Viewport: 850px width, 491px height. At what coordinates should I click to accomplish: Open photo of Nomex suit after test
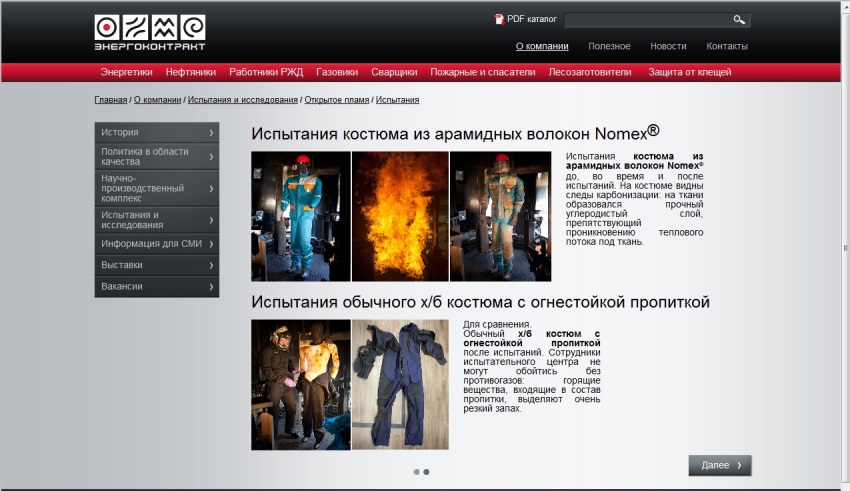click(x=500, y=216)
